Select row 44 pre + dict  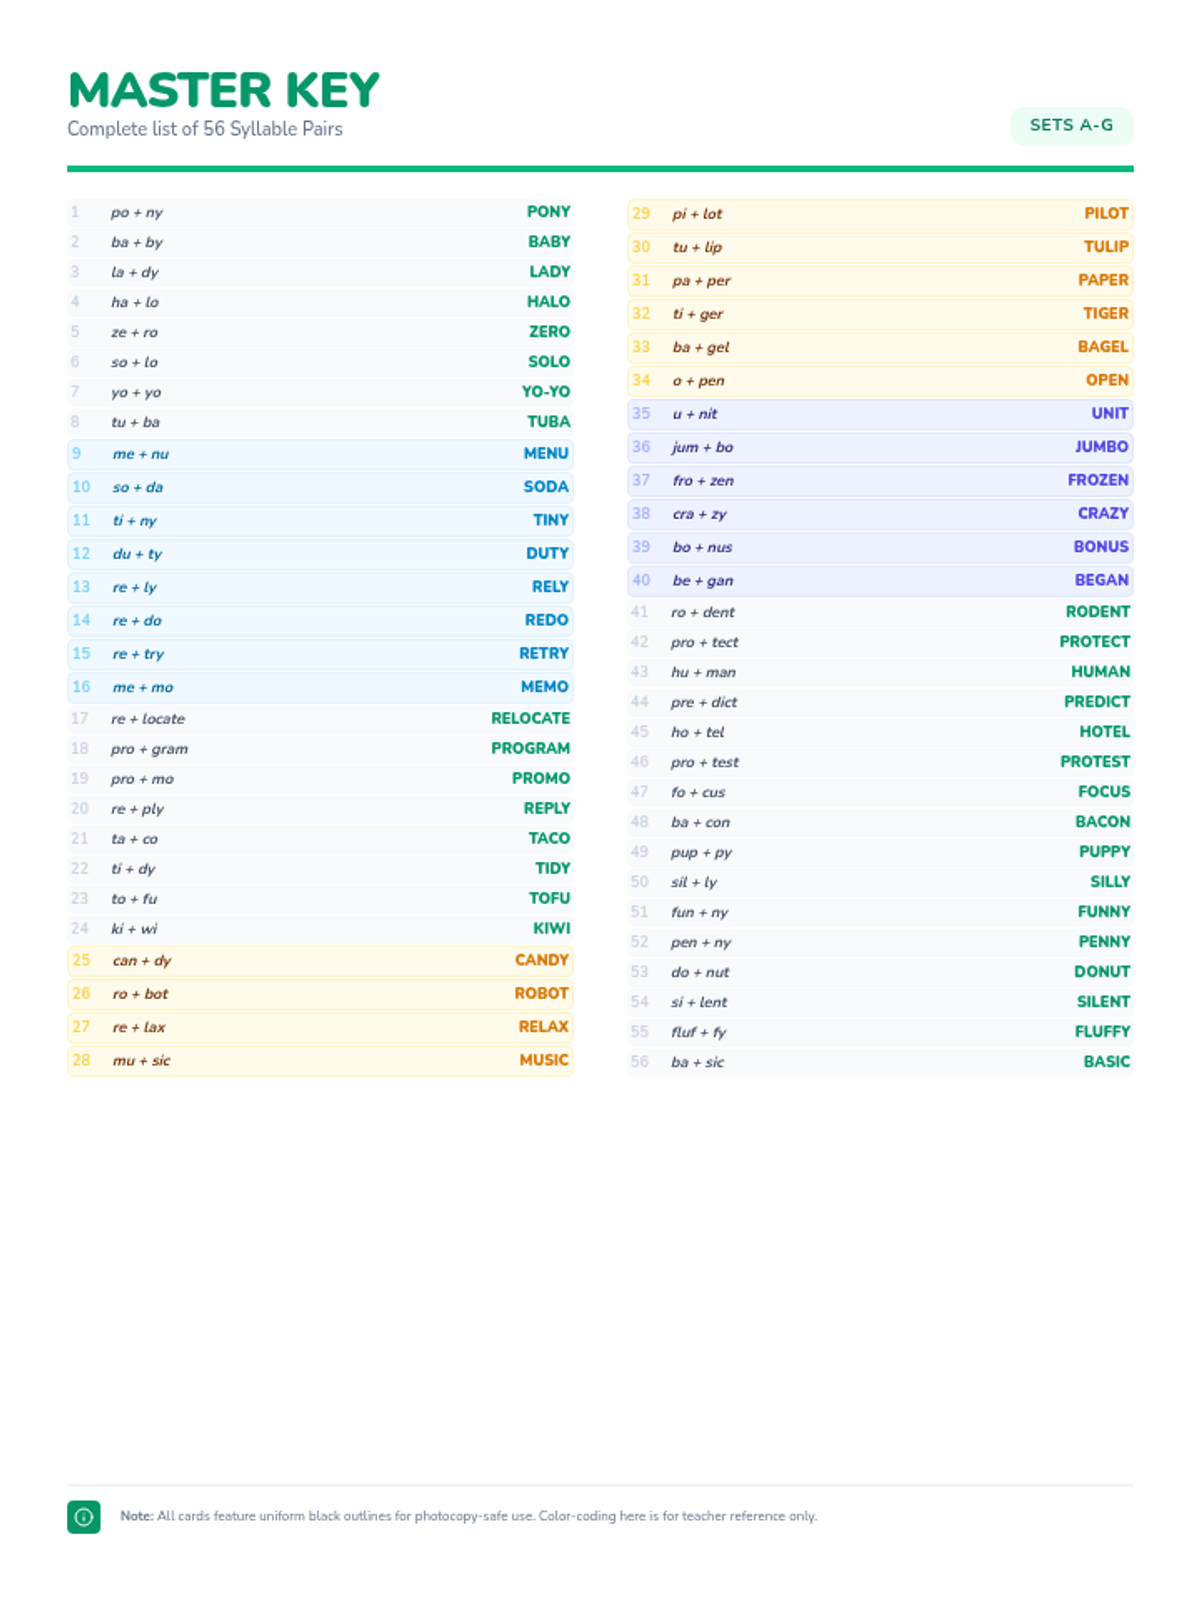880,702
